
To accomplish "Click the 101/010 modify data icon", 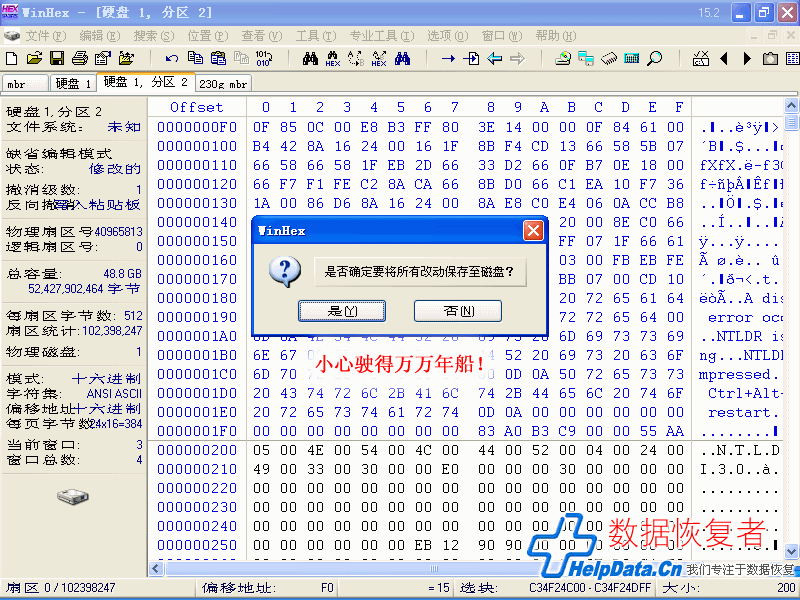I will (264, 58).
